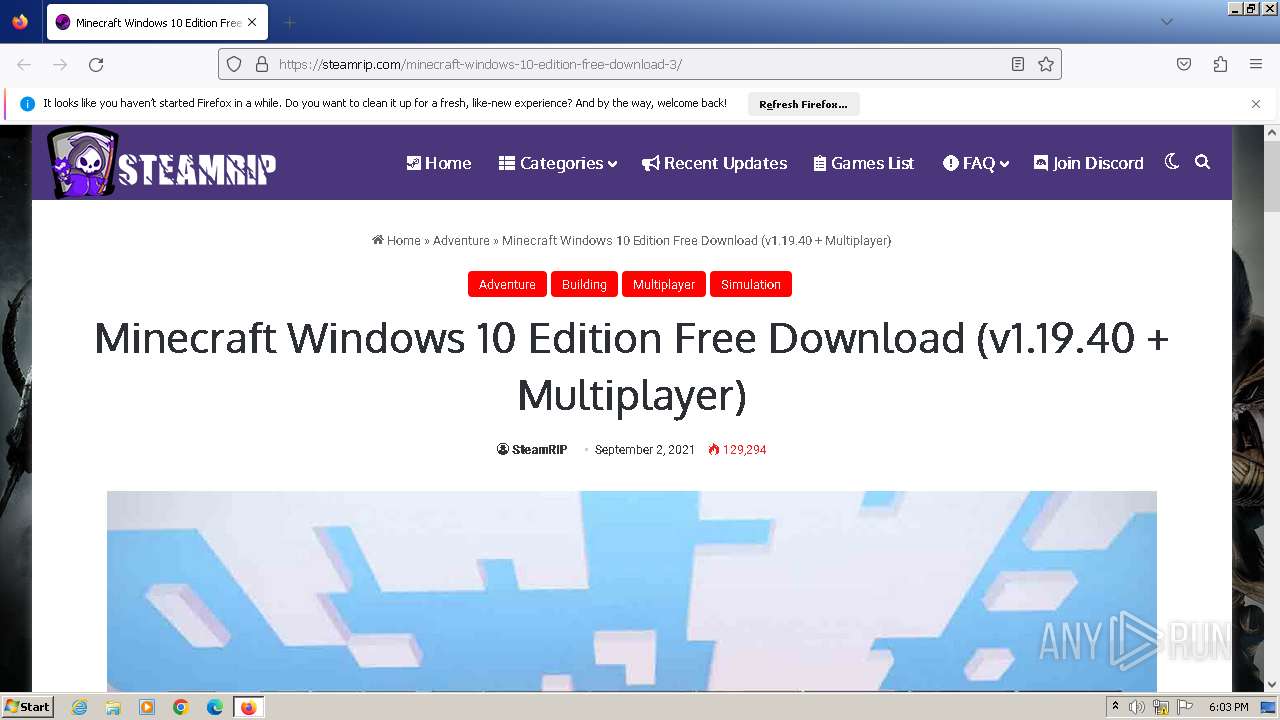Viewport: 1280px width, 720px height.
Task: Select Firefox taskbar button
Action: [249, 707]
